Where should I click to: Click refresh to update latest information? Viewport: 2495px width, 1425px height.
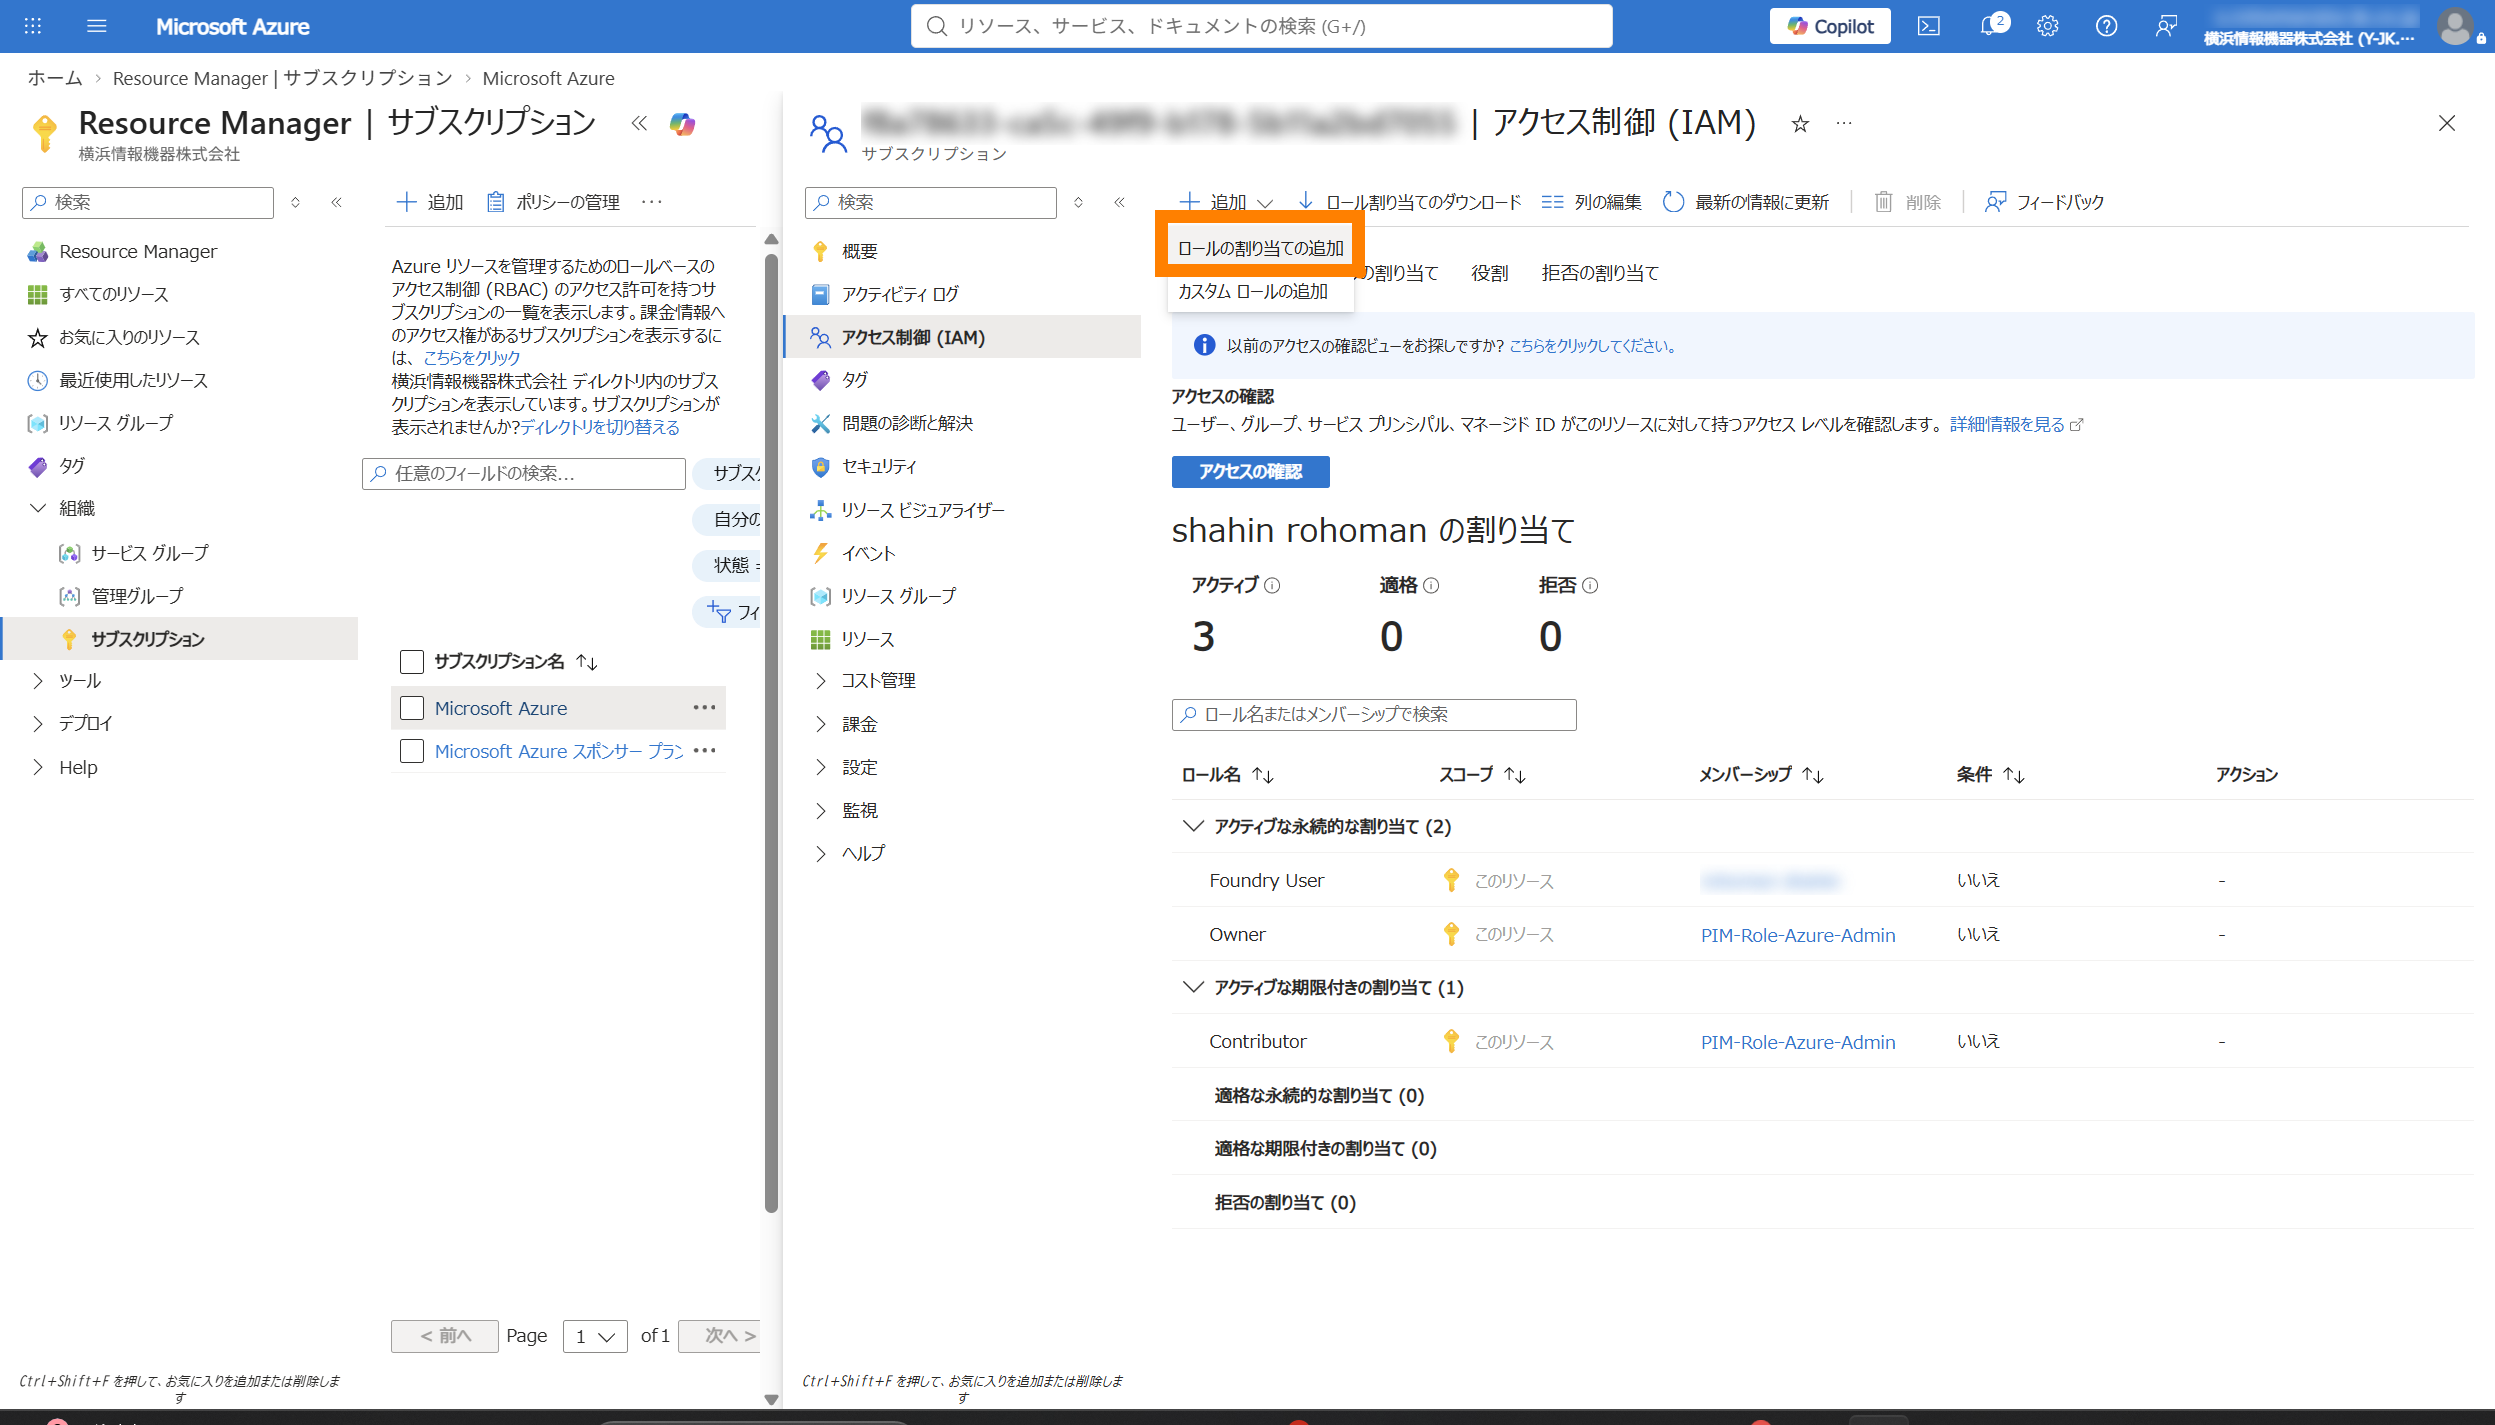1746,202
